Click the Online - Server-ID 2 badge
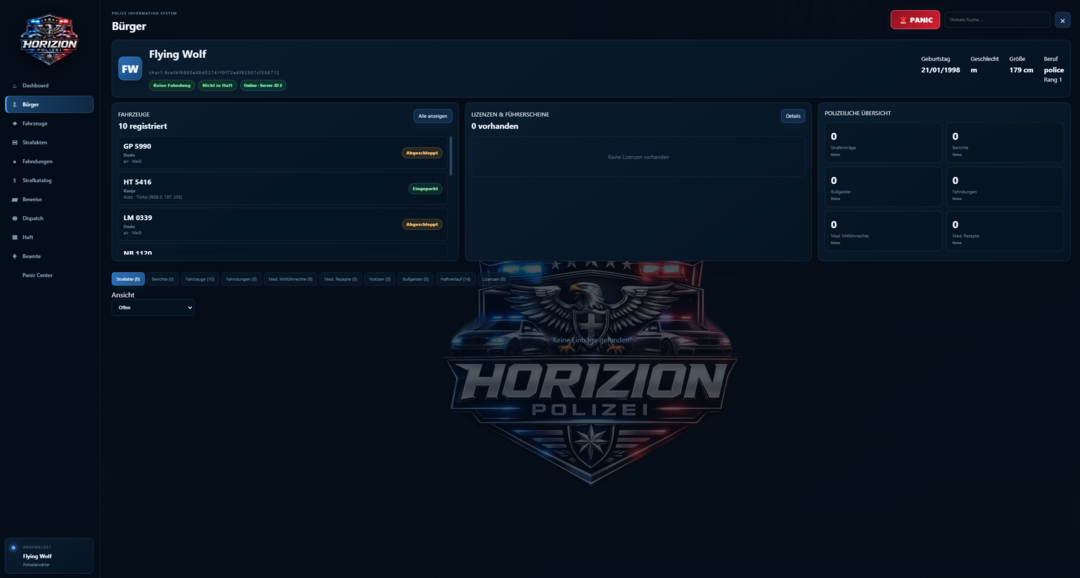Image resolution: width=1080 pixels, height=578 pixels. 263,86
